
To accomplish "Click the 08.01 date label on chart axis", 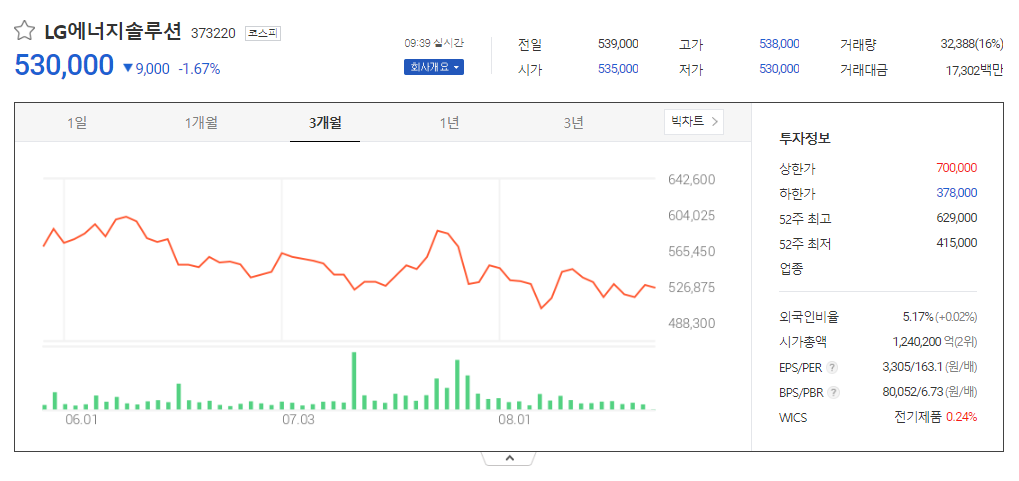I will (516, 420).
